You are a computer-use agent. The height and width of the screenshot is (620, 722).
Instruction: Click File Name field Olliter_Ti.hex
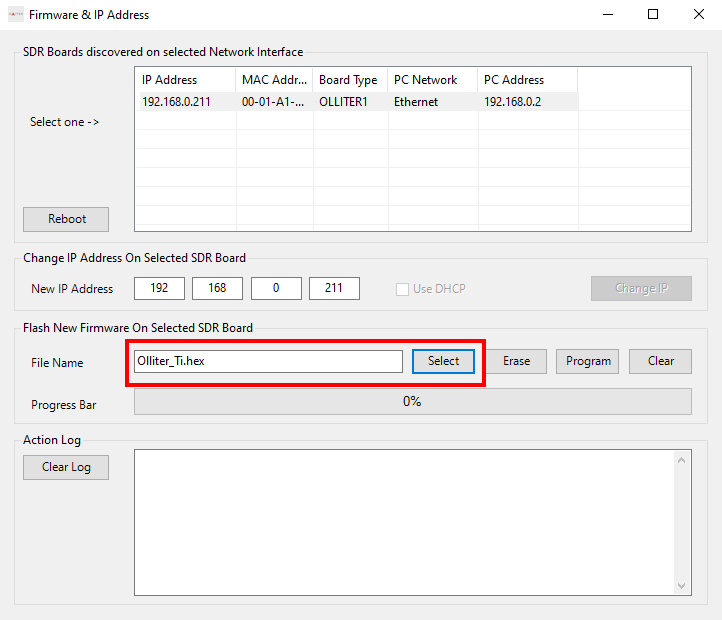pyautogui.click(x=268, y=361)
